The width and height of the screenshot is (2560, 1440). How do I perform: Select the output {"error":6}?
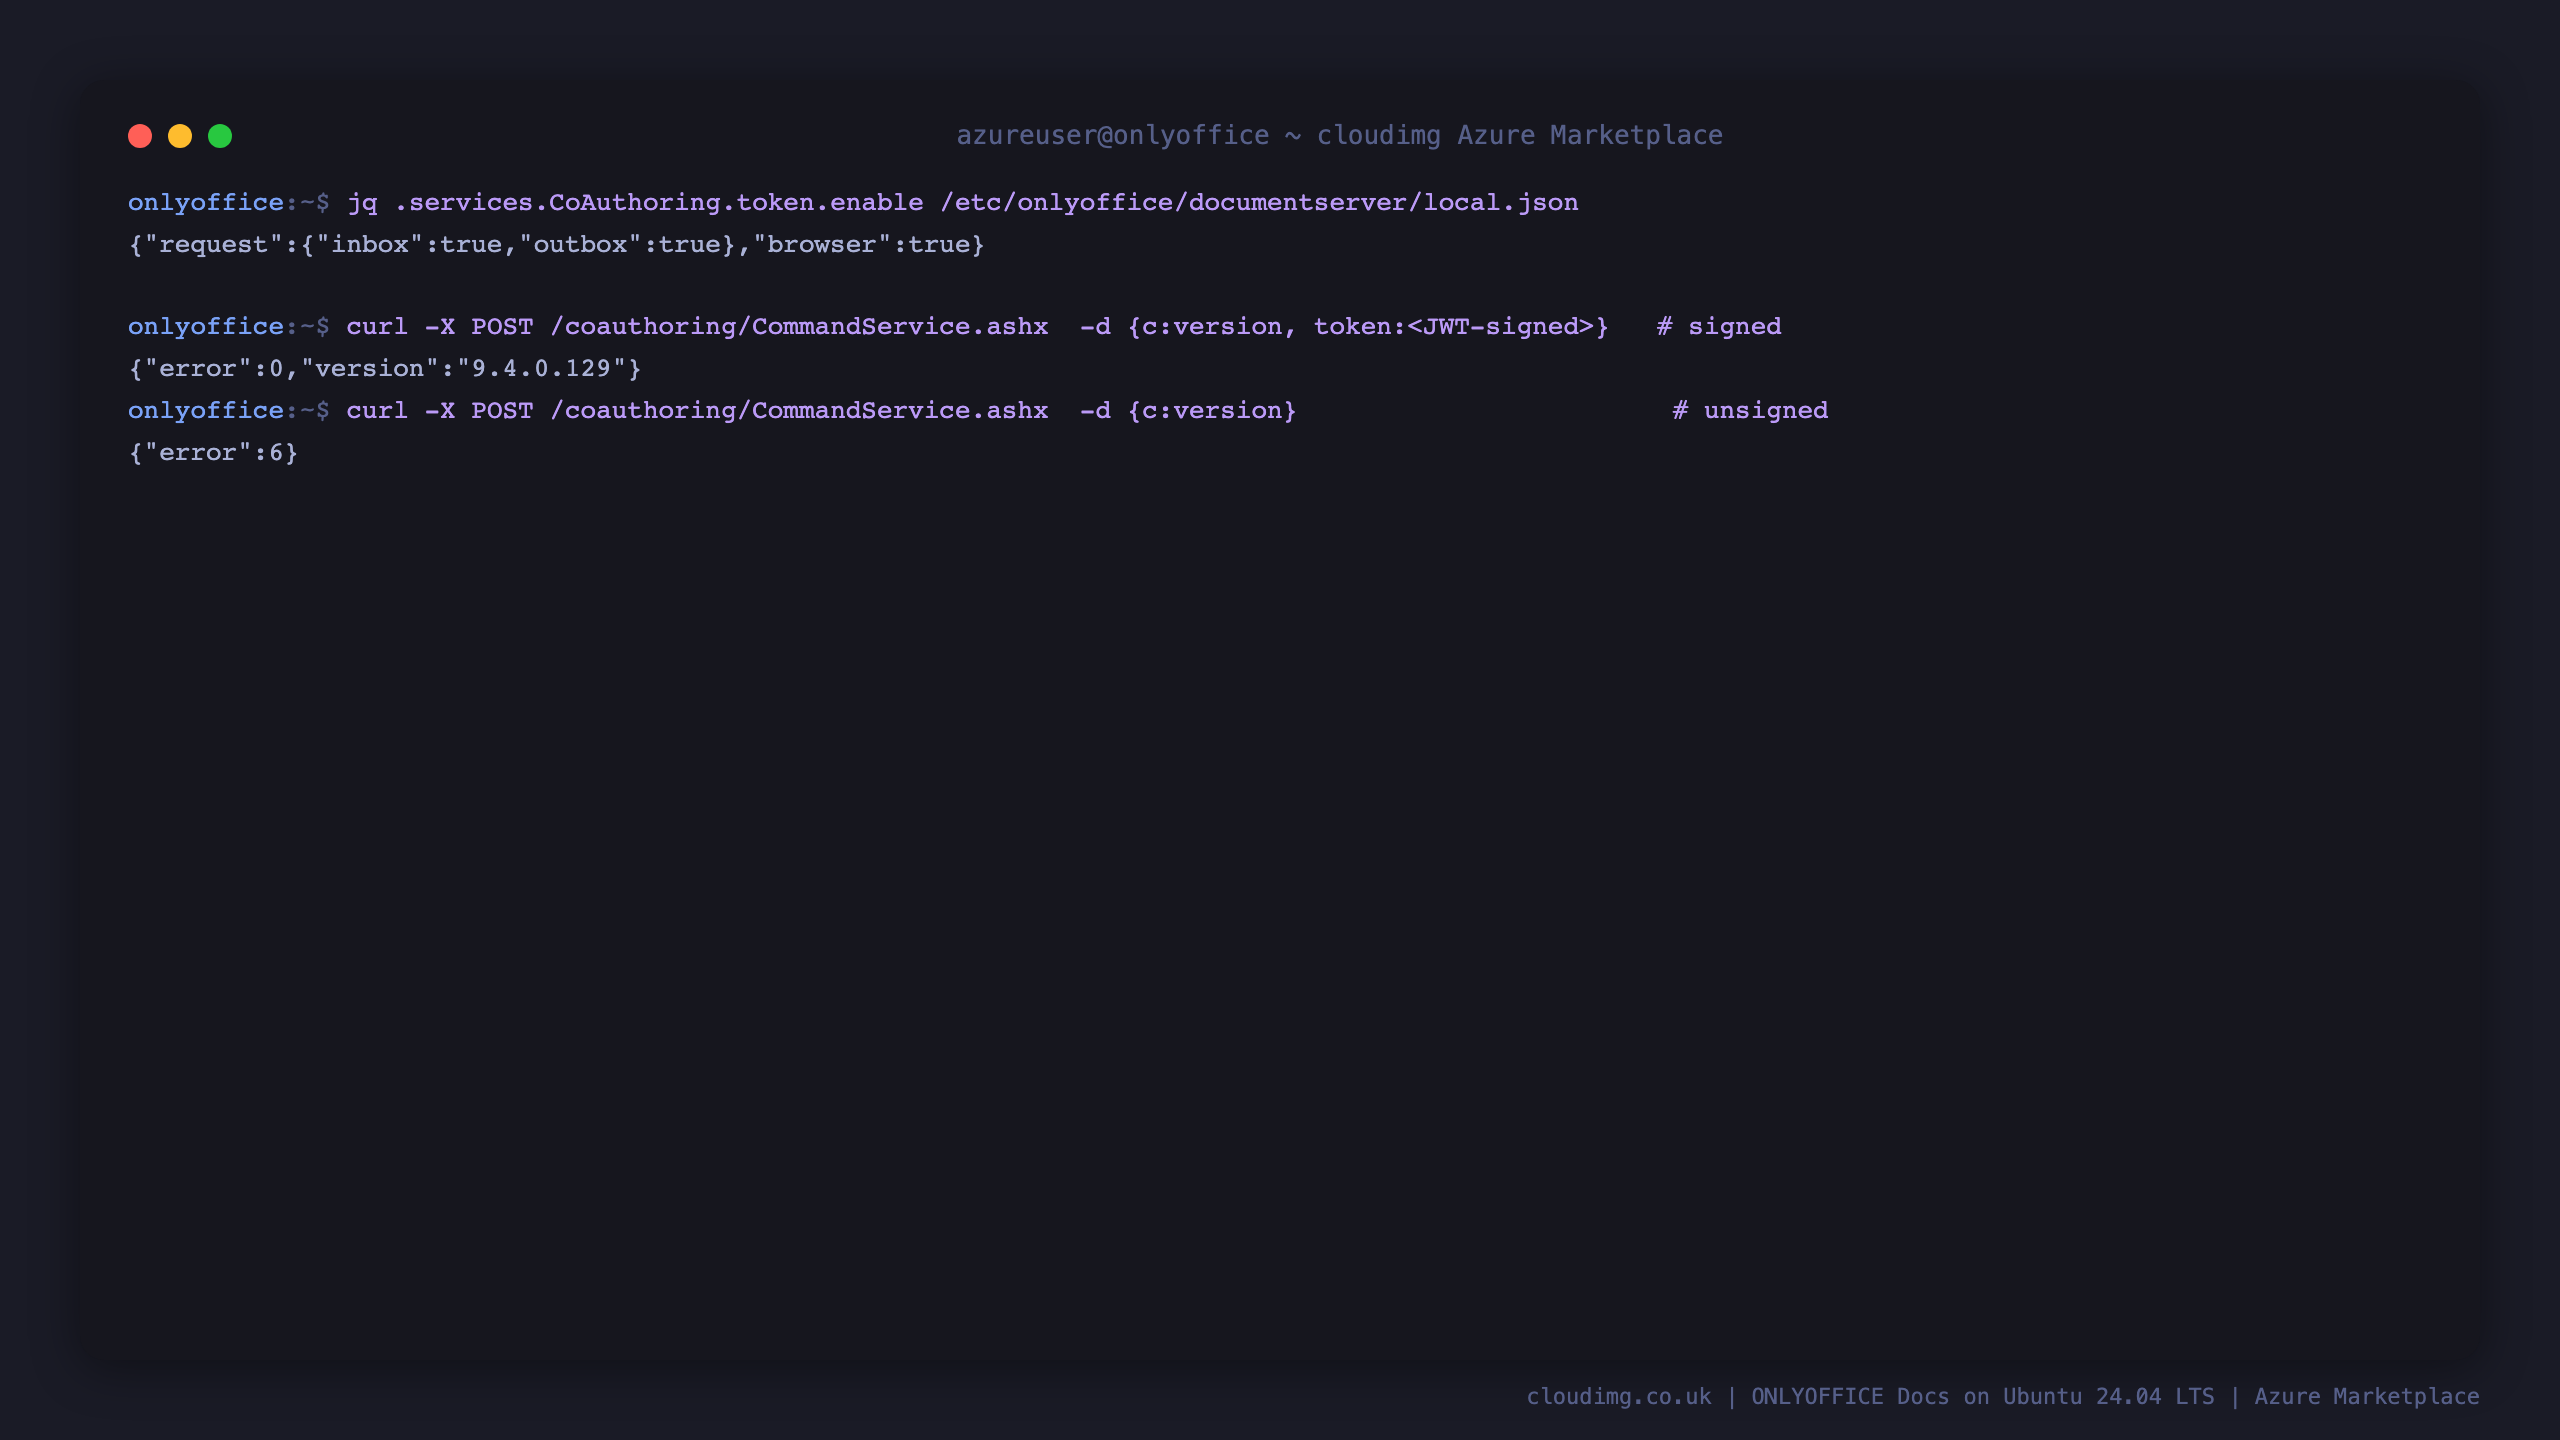click(x=213, y=453)
